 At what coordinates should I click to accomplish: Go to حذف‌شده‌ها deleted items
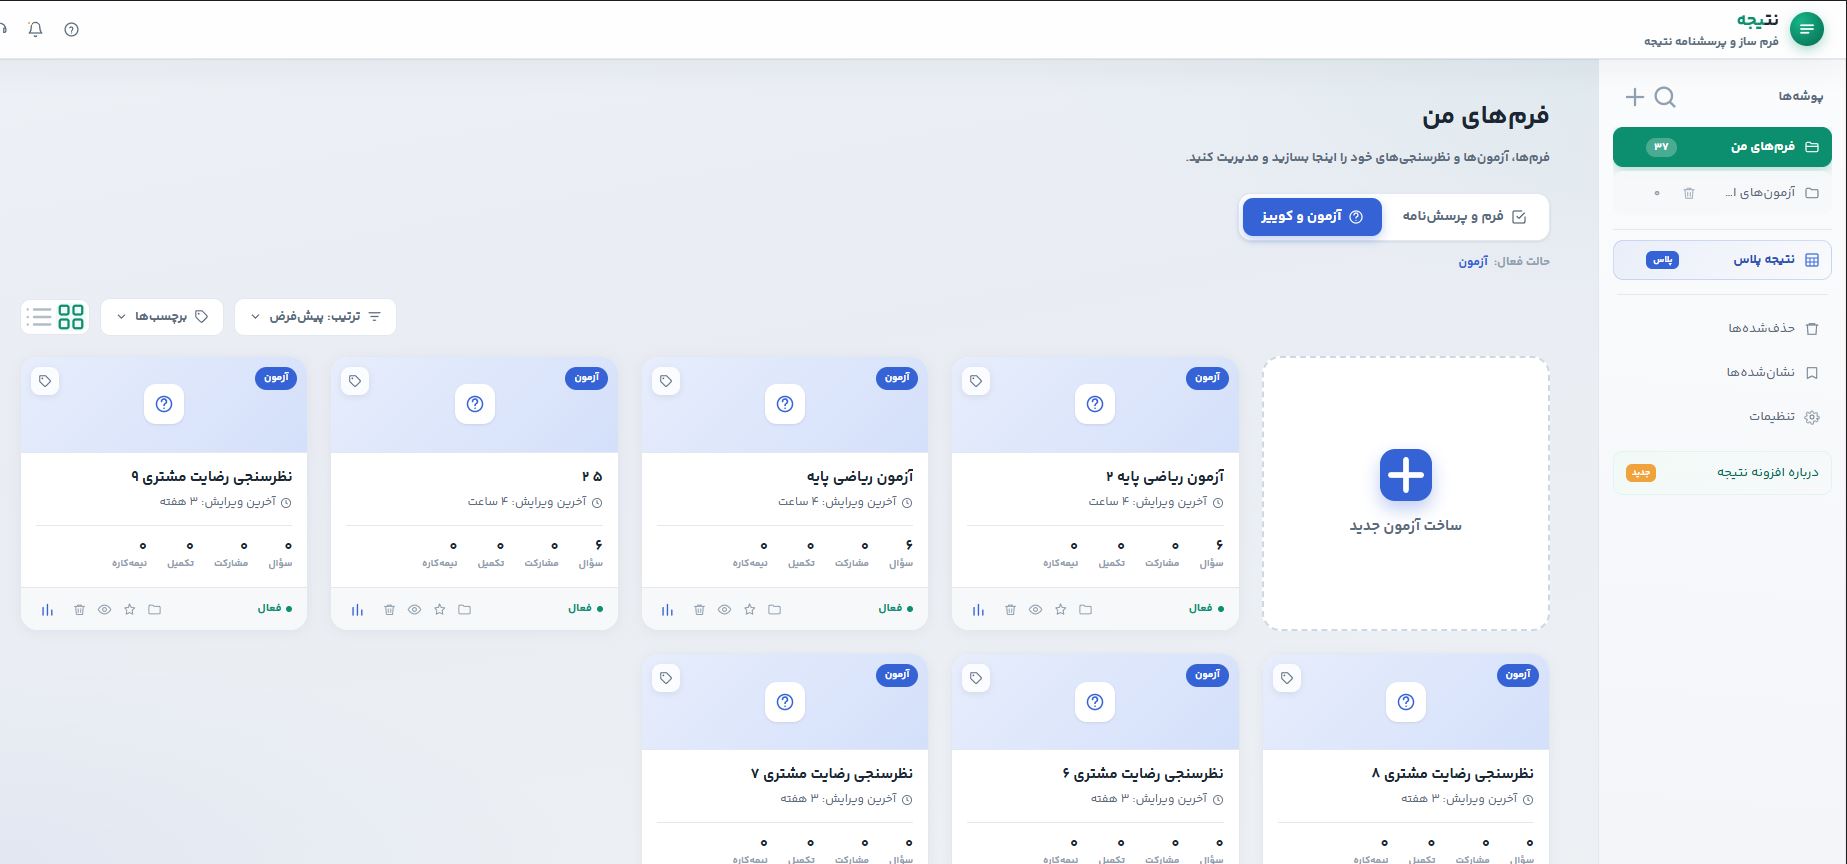[x=1773, y=328]
